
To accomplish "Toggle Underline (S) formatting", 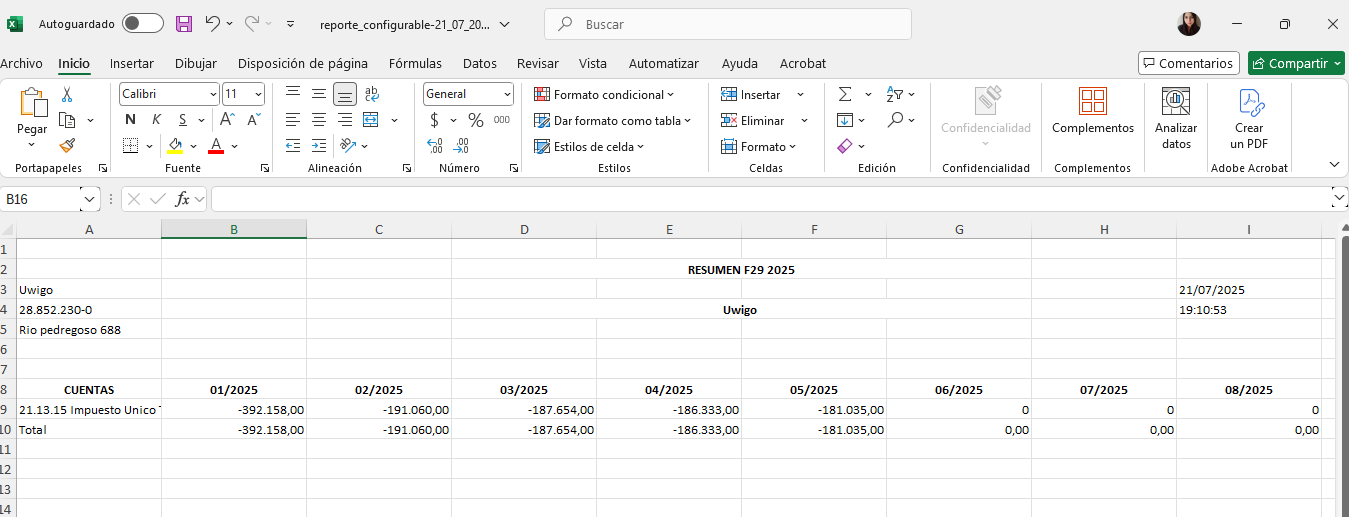I will tap(182, 120).
